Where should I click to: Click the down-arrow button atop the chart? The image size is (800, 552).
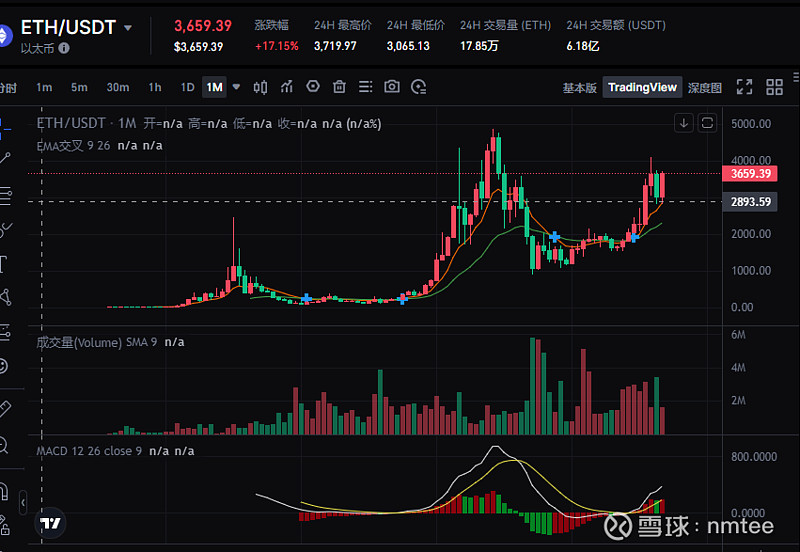click(x=684, y=123)
